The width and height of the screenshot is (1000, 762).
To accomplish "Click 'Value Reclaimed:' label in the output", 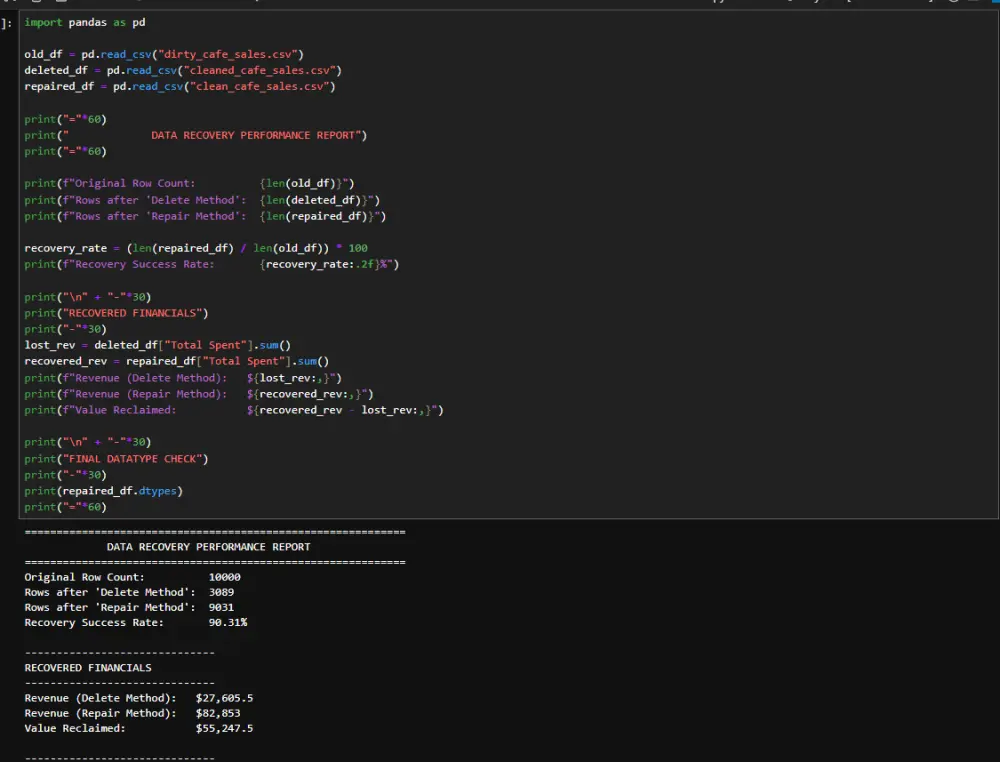I will (x=75, y=728).
